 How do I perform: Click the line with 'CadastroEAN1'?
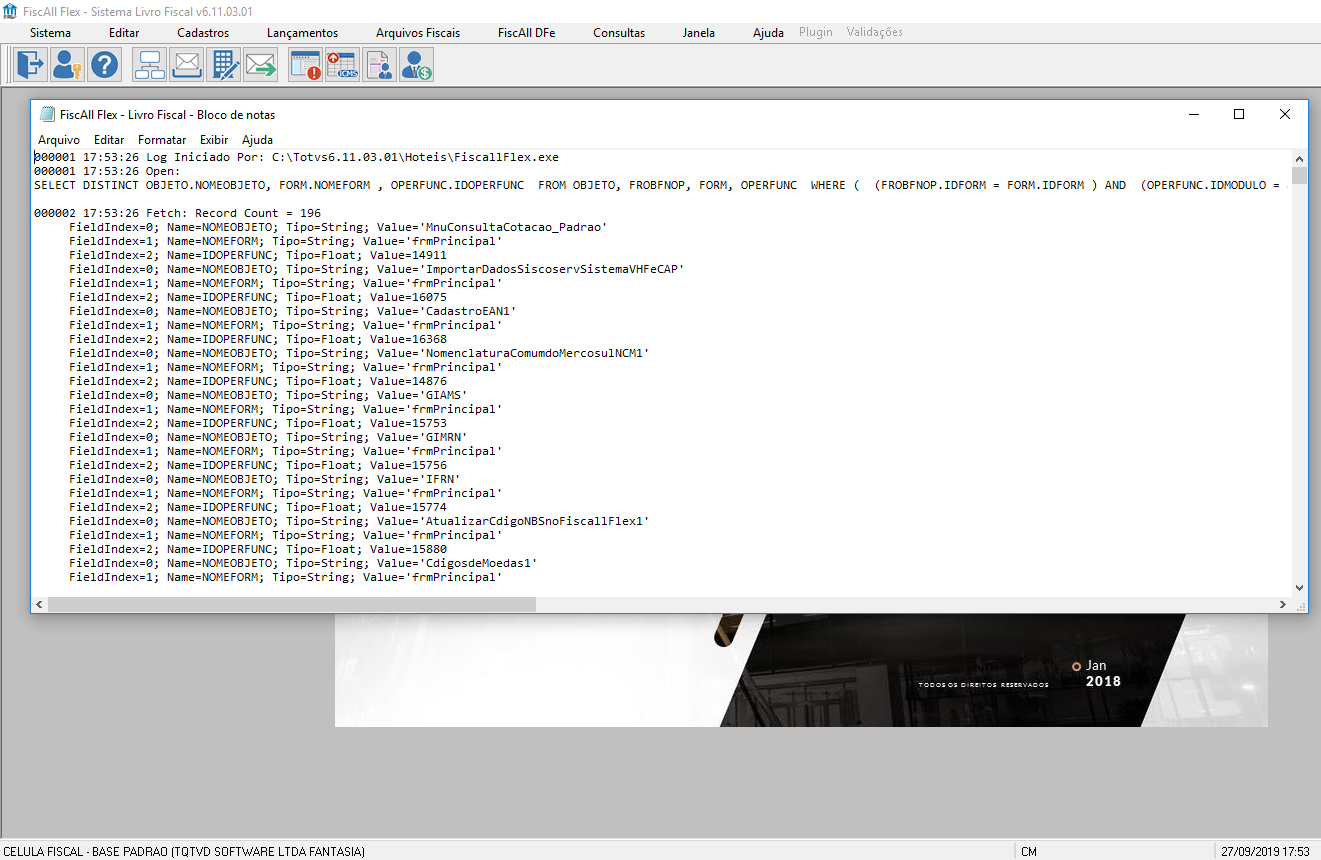293,311
